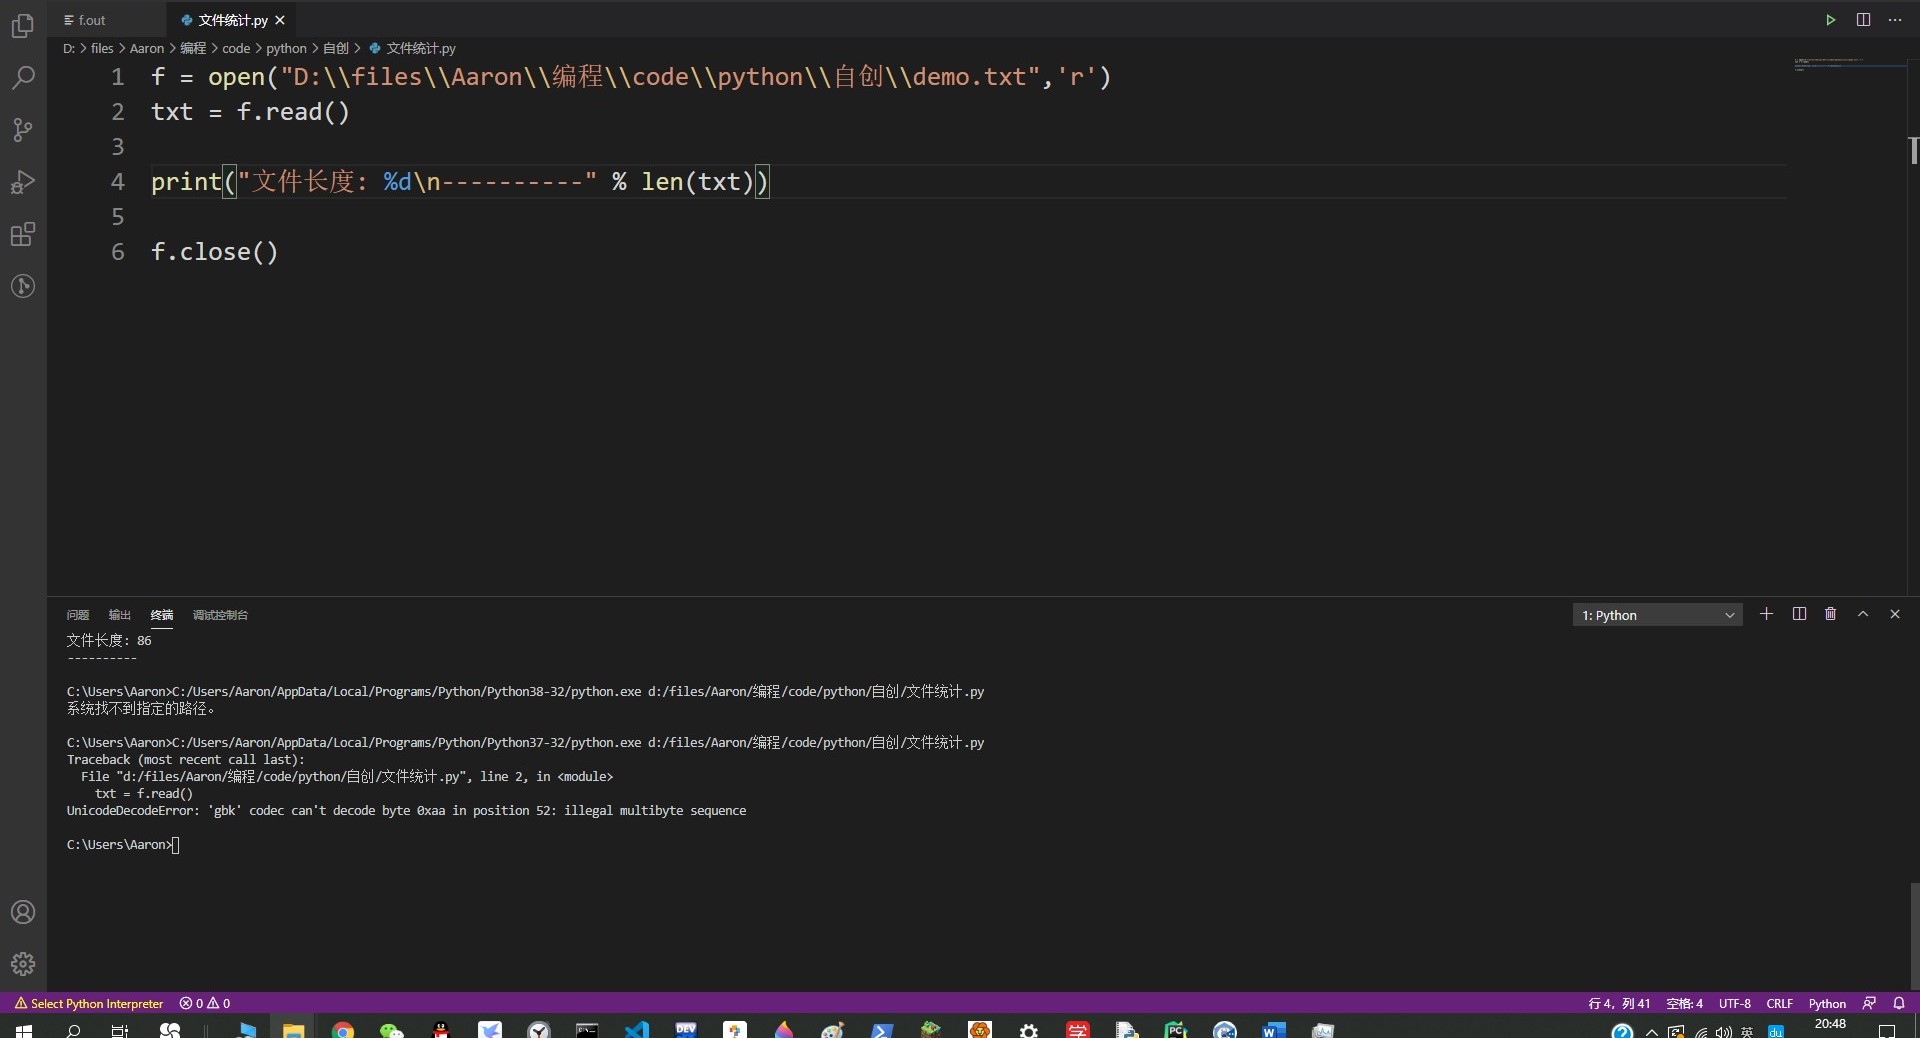Change file encoding via 'UTF-8'

click(1735, 1003)
